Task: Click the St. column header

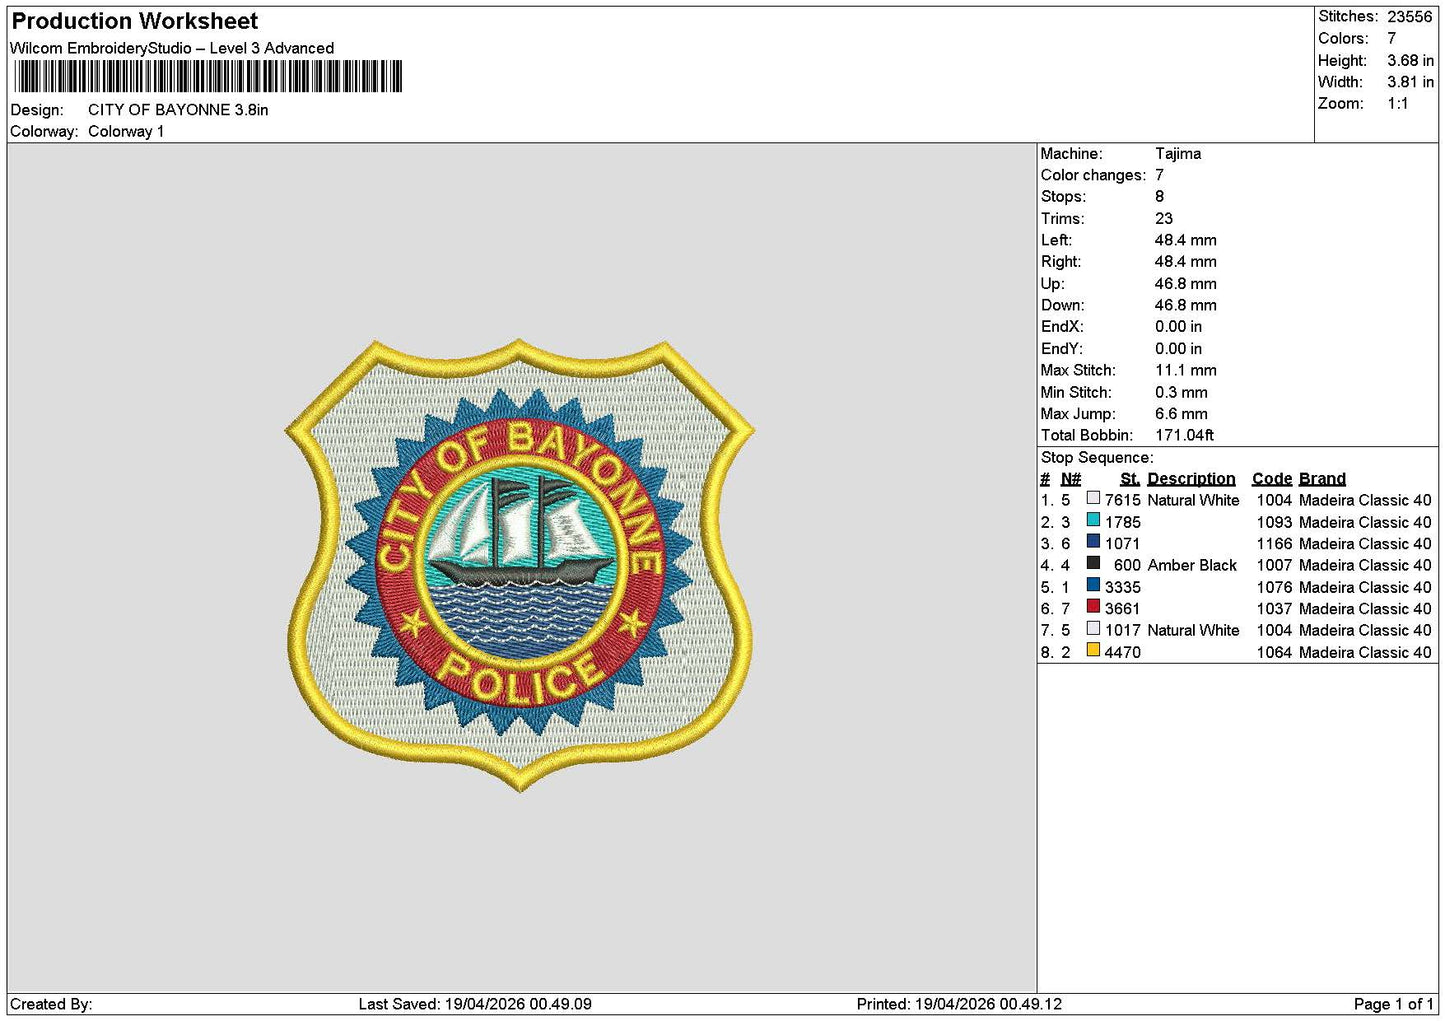Action: point(1130,479)
